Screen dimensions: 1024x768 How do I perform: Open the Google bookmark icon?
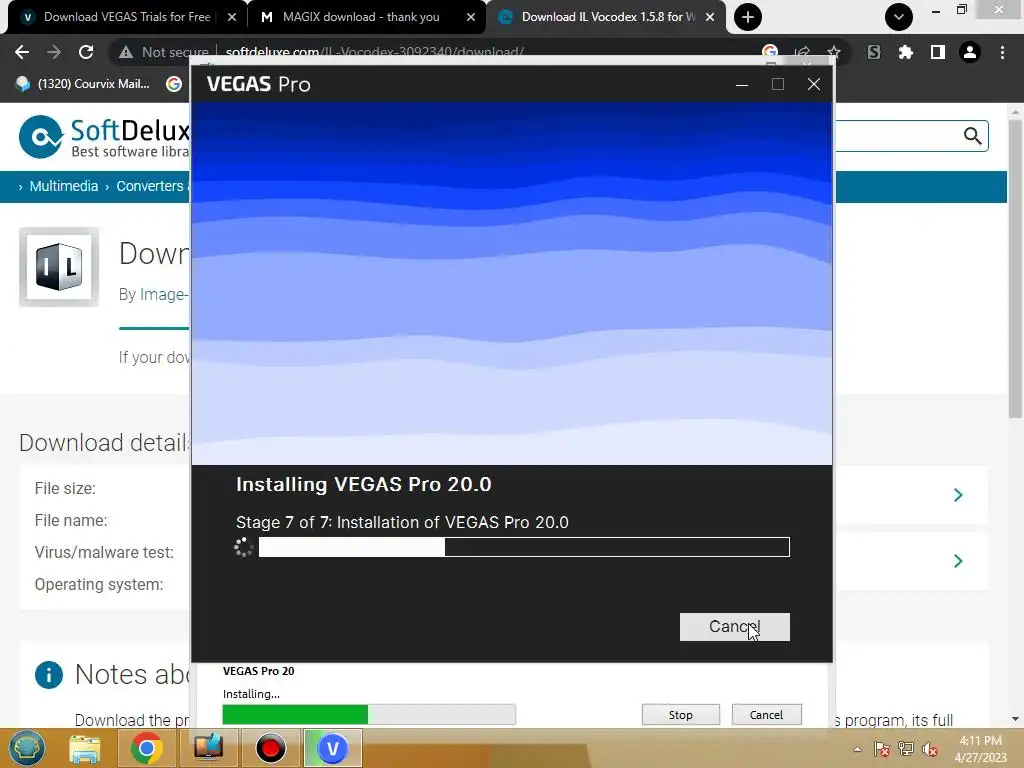click(174, 84)
